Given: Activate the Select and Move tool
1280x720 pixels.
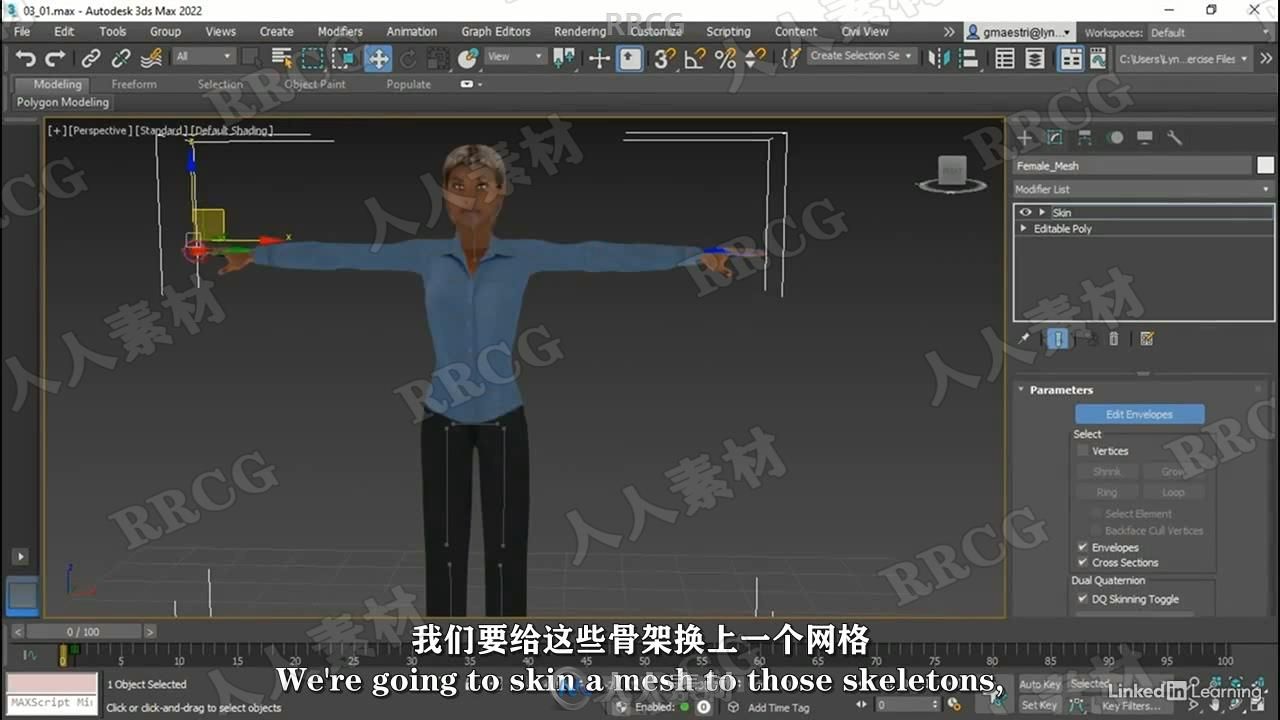Looking at the screenshot, I should [378, 58].
